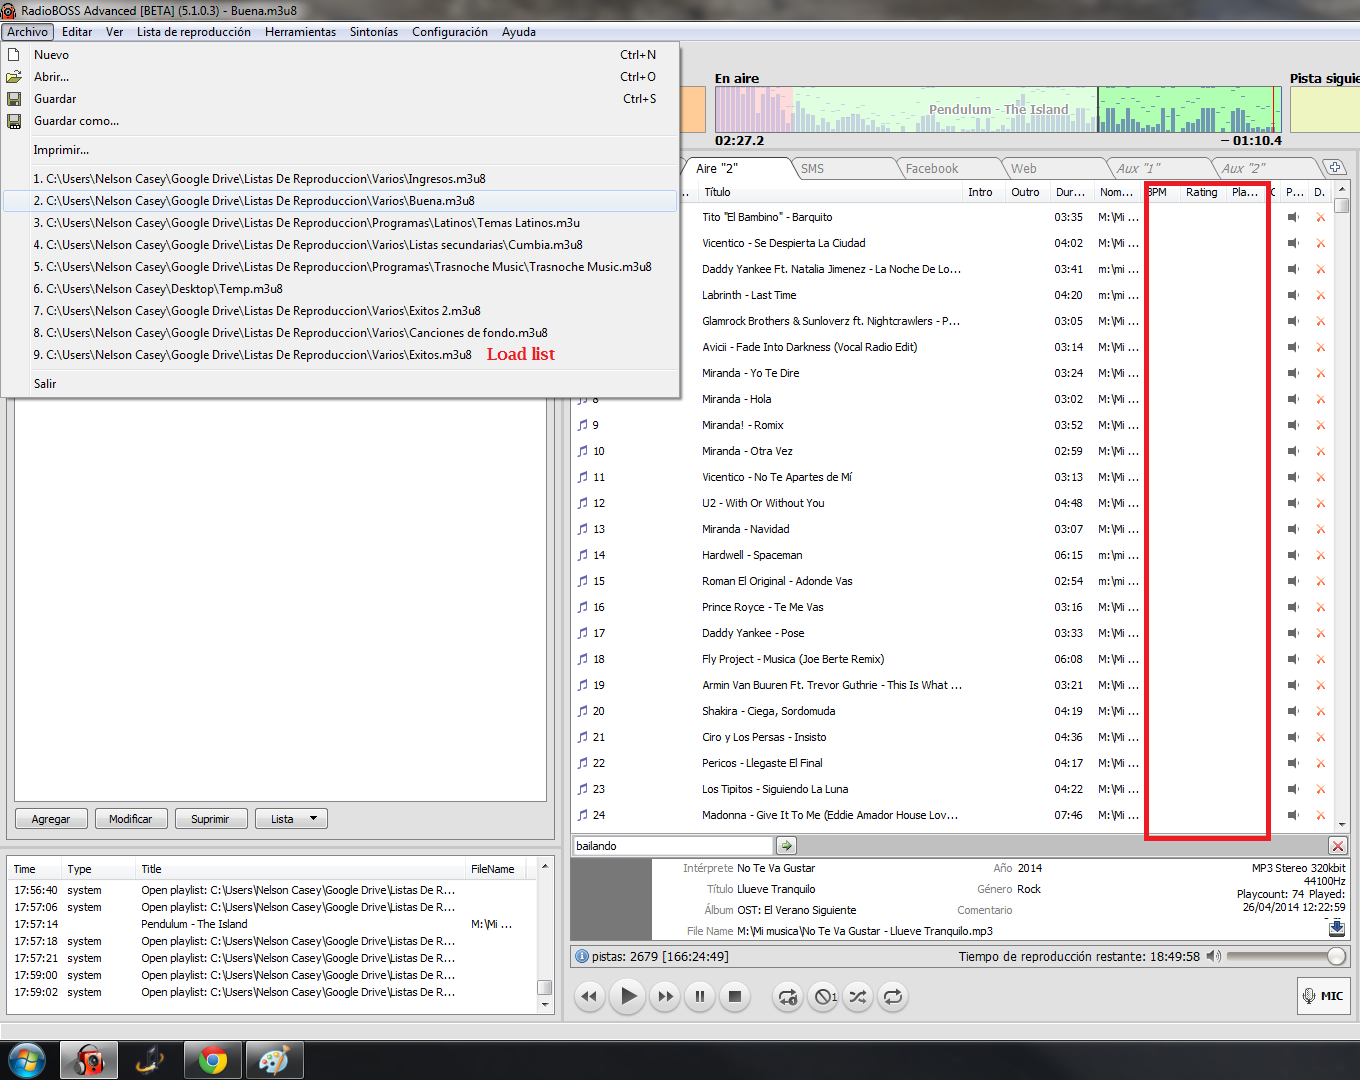Viewport: 1360px width, 1080px height.
Task: Toggle repeat playlist mode
Action: [893, 996]
